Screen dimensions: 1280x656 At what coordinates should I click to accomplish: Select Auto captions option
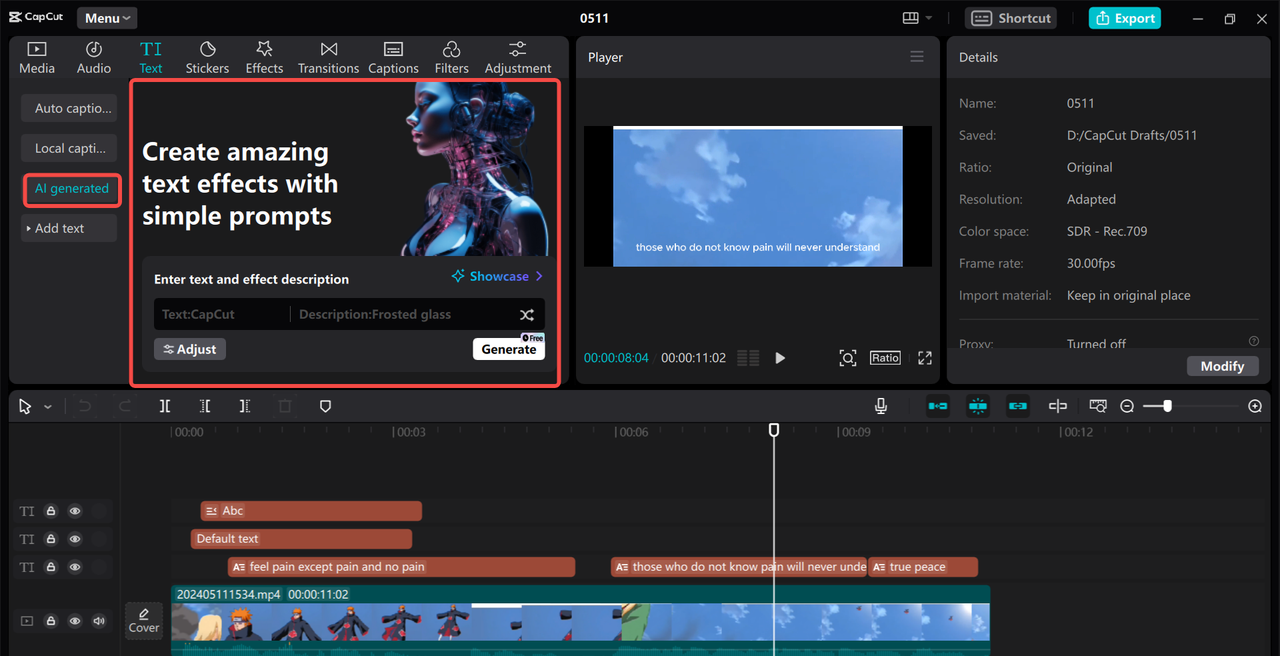tap(70, 108)
